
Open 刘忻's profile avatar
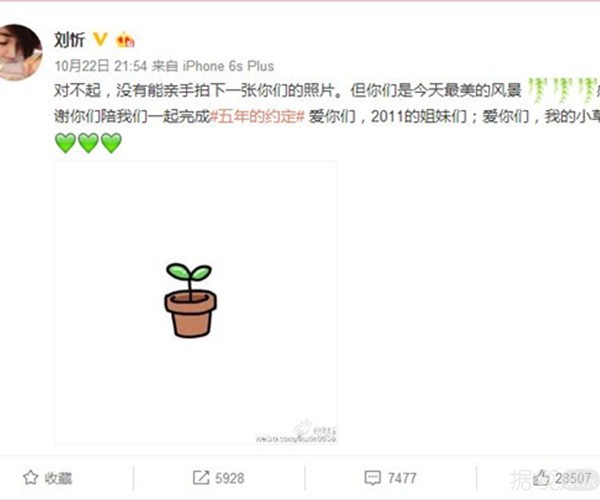(x=19, y=52)
